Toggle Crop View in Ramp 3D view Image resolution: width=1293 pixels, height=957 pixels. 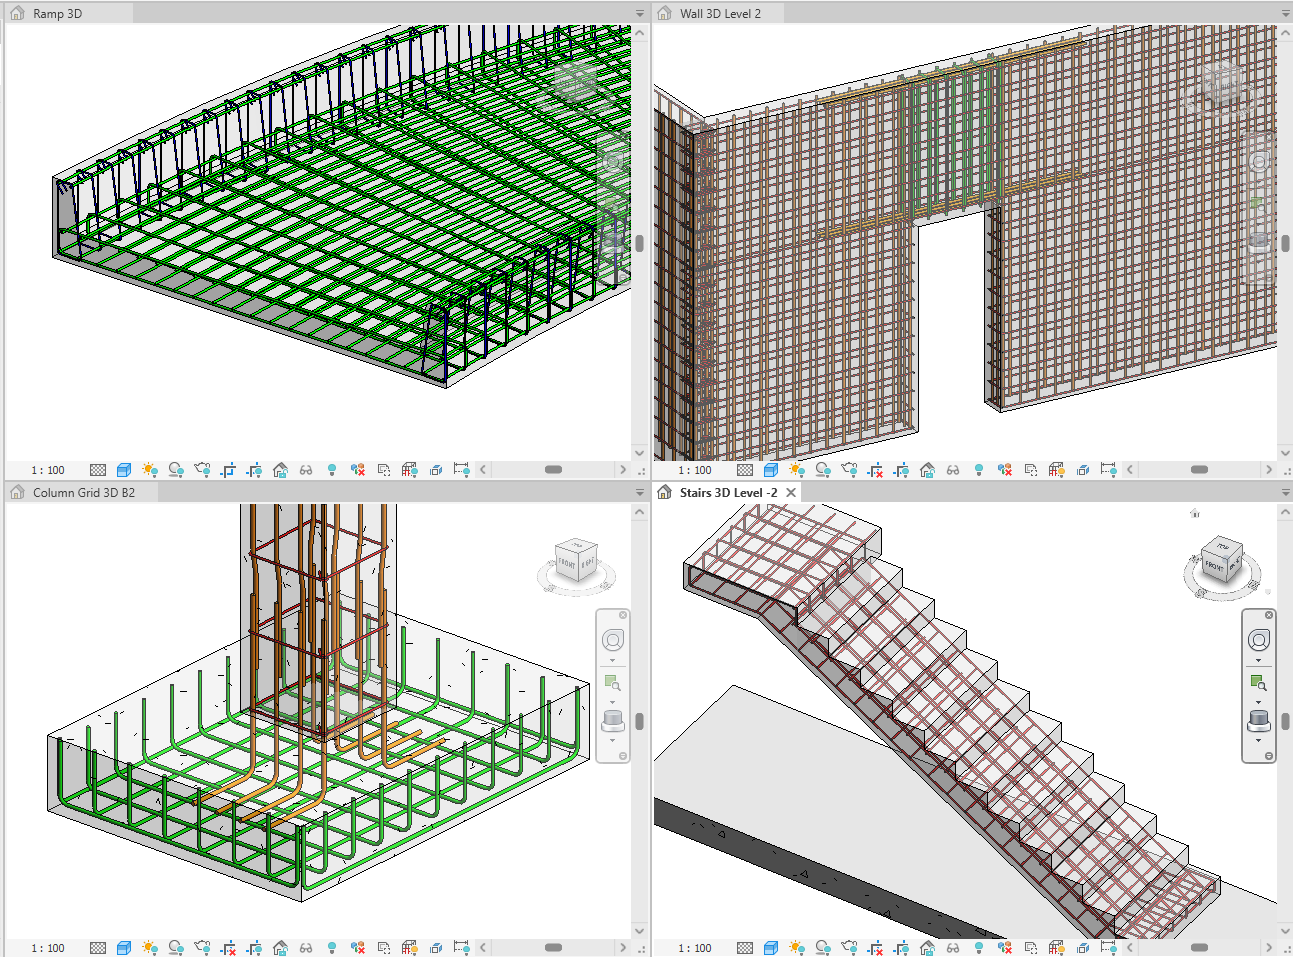(x=228, y=470)
